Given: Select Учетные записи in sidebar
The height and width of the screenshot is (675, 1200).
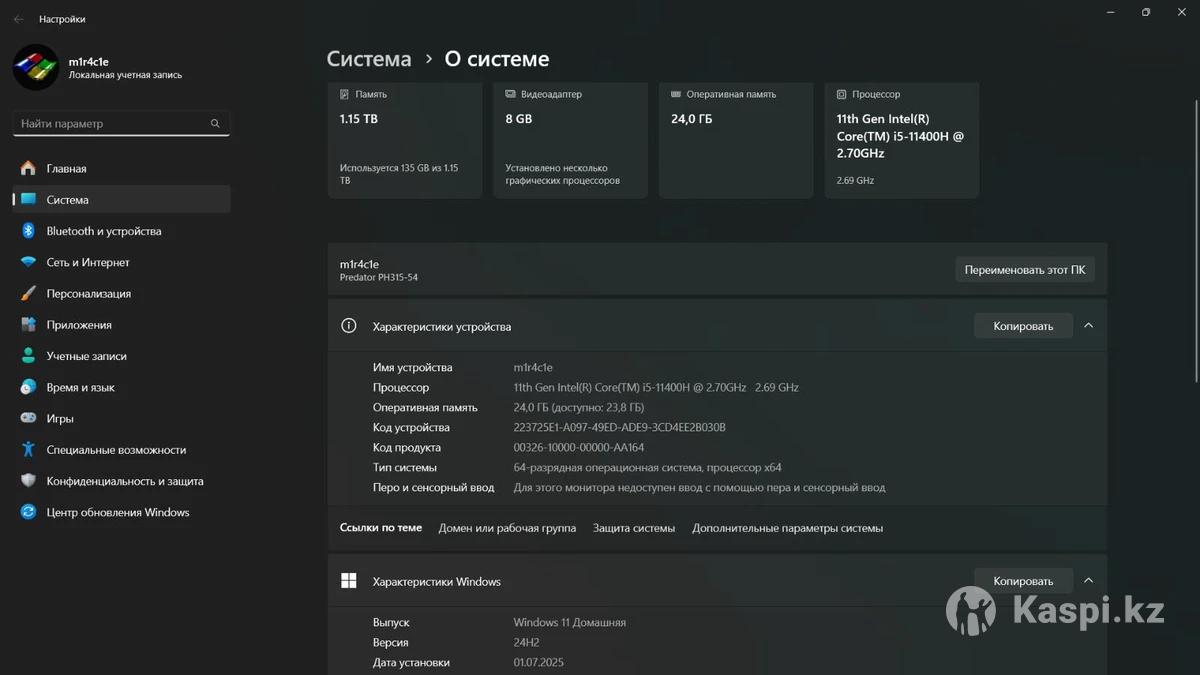Looking at the screenshot, I should coord(121,356).
